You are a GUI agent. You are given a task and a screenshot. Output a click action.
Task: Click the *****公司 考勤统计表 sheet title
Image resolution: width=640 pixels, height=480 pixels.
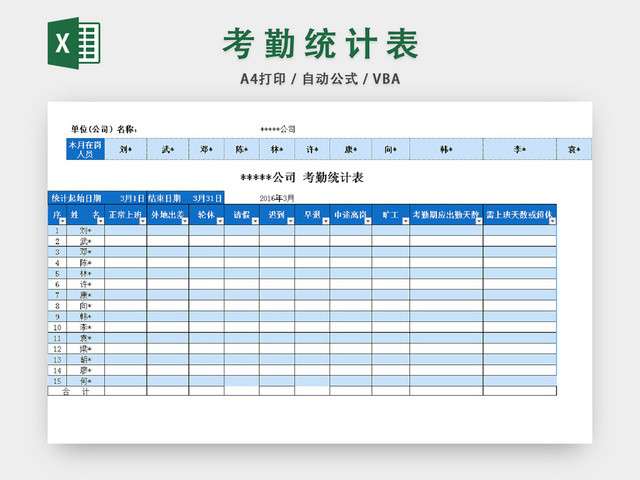click(x=302, y=178)
